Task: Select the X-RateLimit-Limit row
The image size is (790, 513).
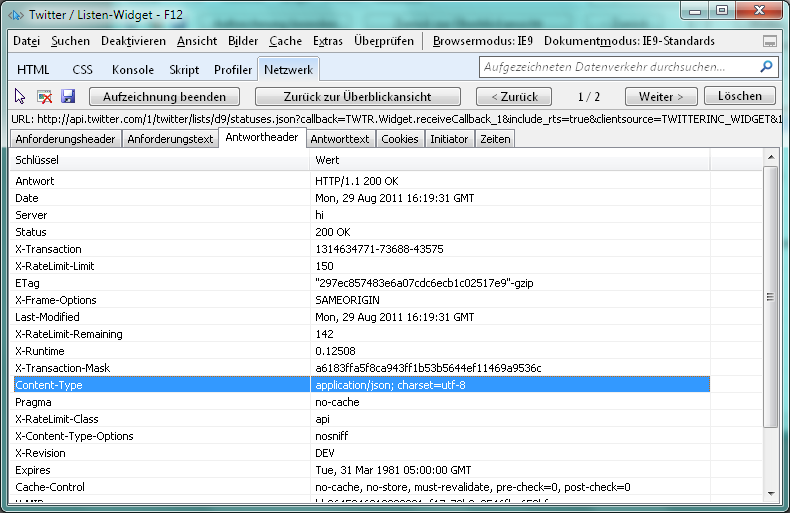Action: pos(361,266)
